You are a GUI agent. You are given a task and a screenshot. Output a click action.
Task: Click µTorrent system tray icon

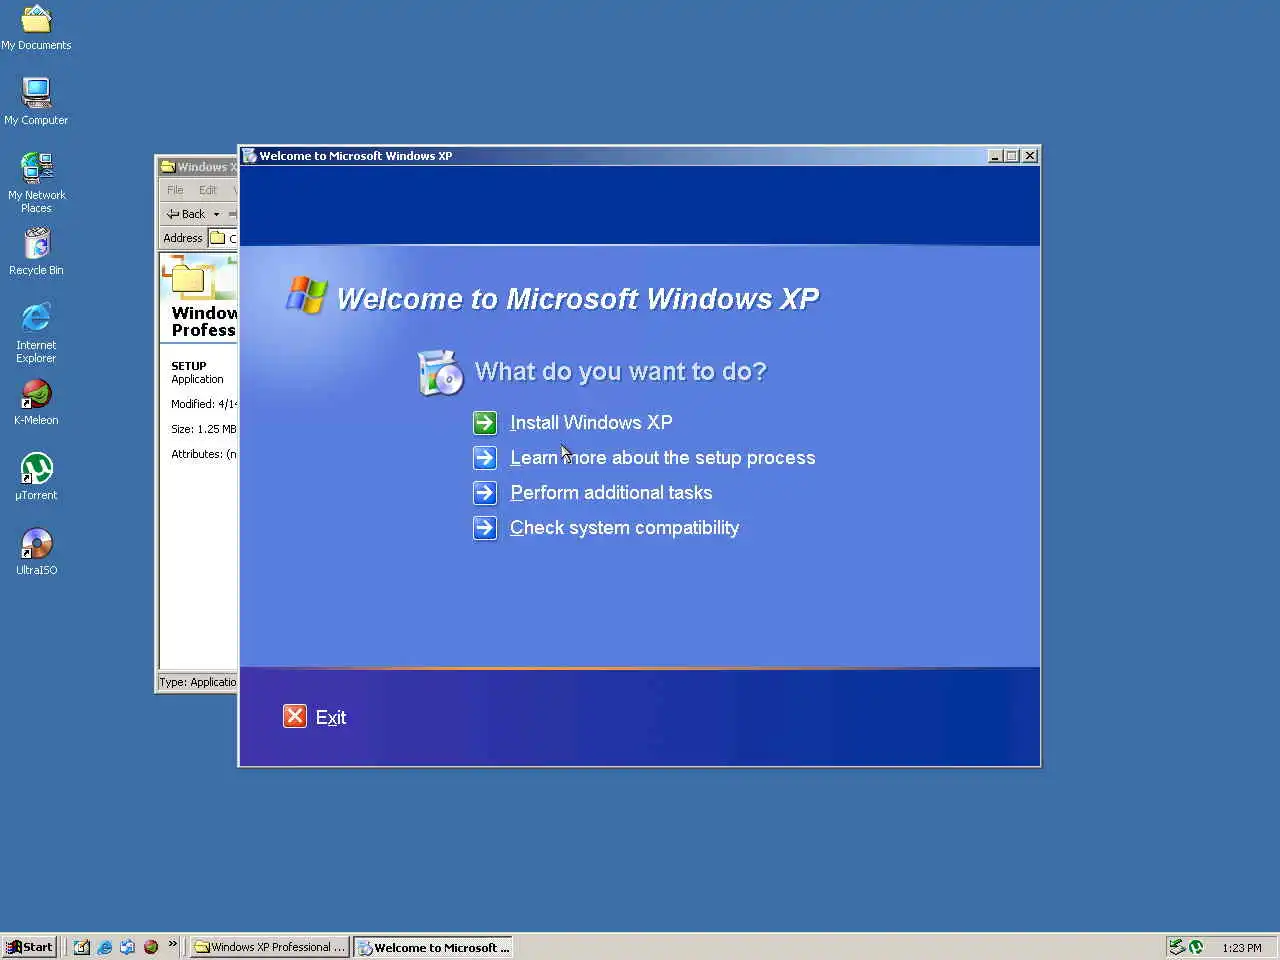click(1196, 947)
